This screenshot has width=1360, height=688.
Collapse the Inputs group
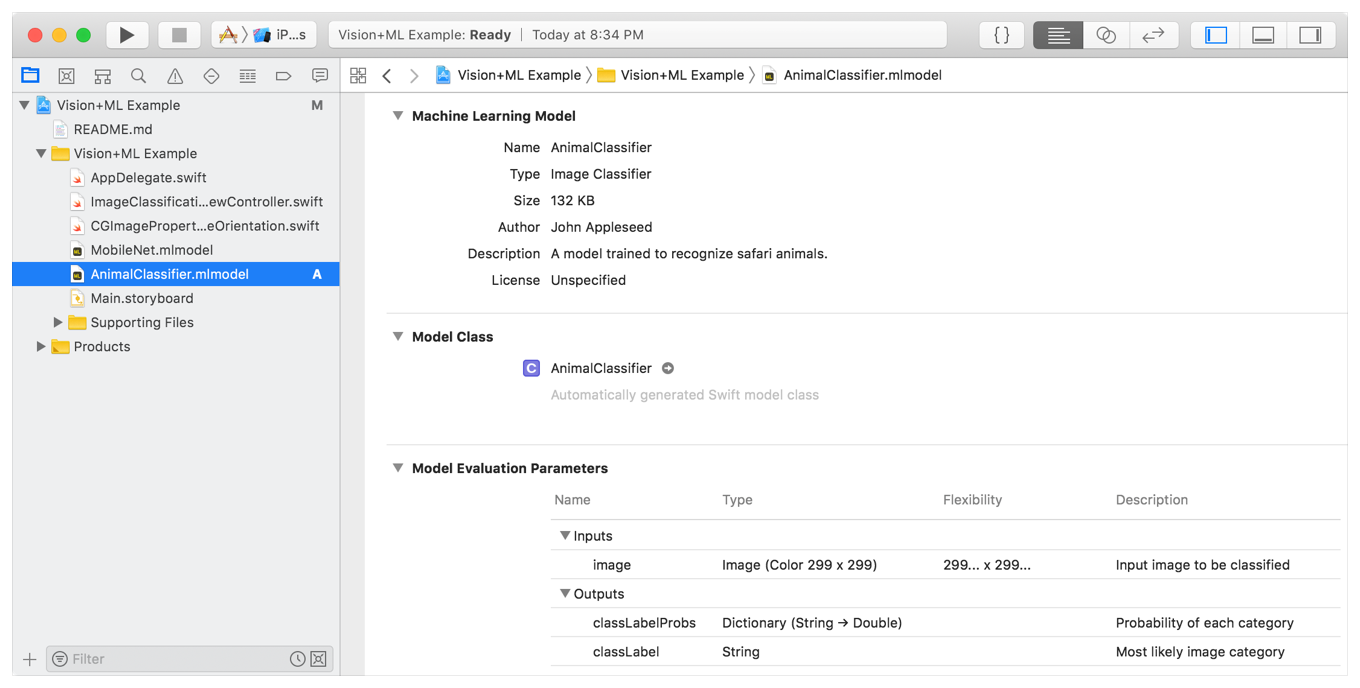click(565, 536)
